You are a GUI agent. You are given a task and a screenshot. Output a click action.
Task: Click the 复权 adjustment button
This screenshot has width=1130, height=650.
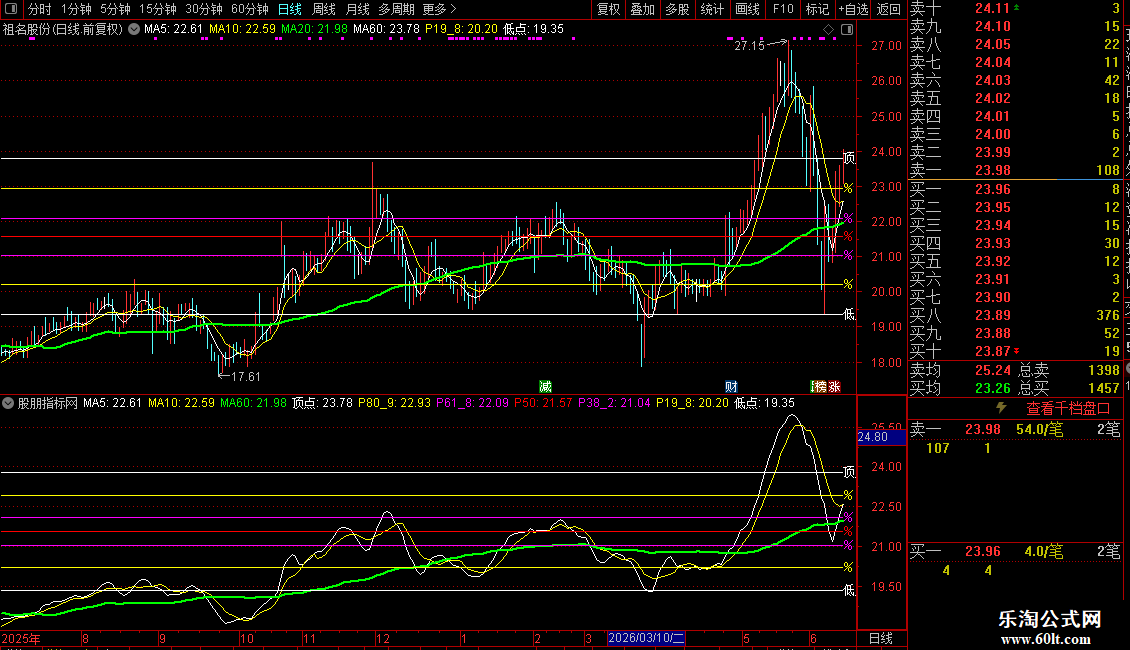(x=608, y=9)
